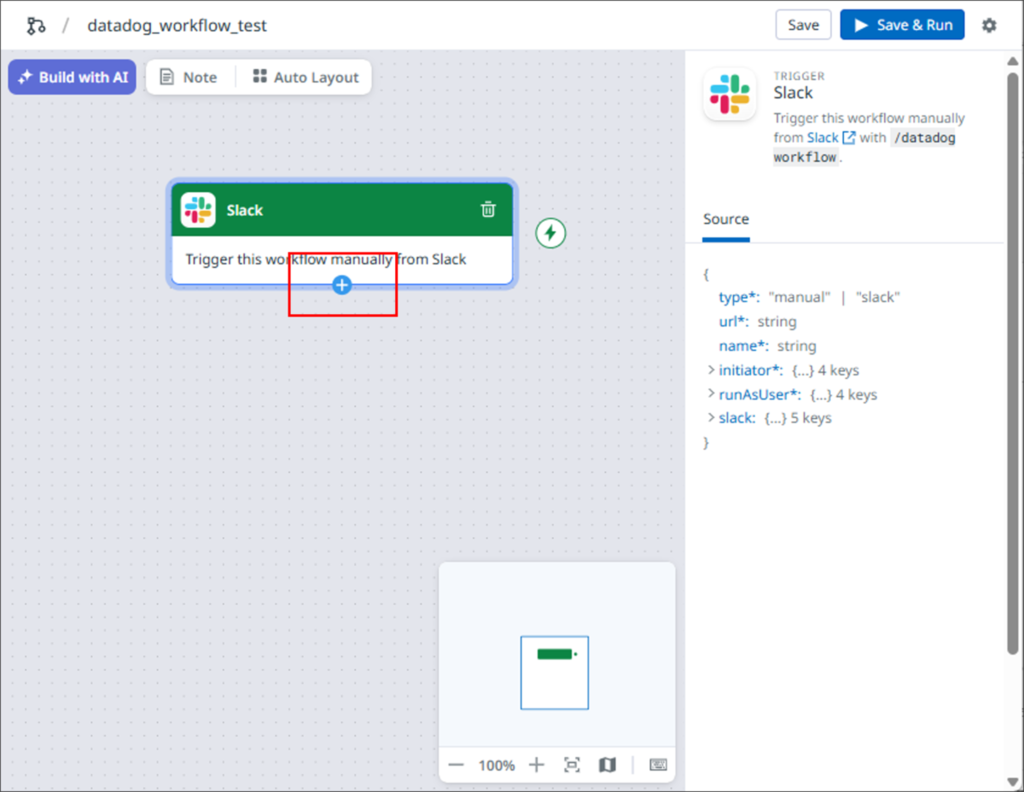
Task: Add a Note to the canvas
Action: pyautogui.click(x=189, y=77)
